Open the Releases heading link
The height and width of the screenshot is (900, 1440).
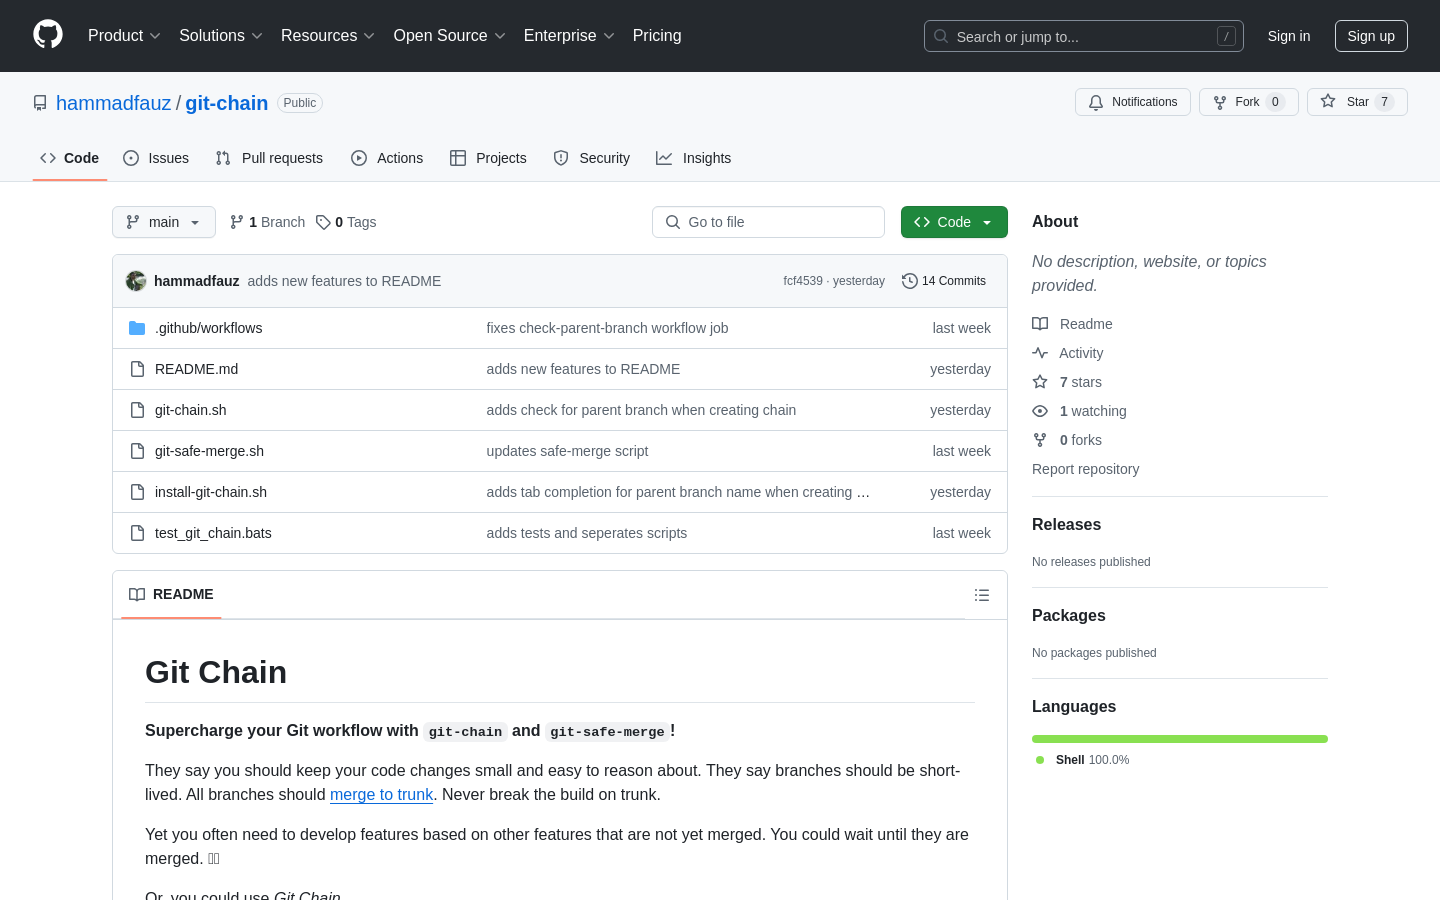pos(1066,524)
